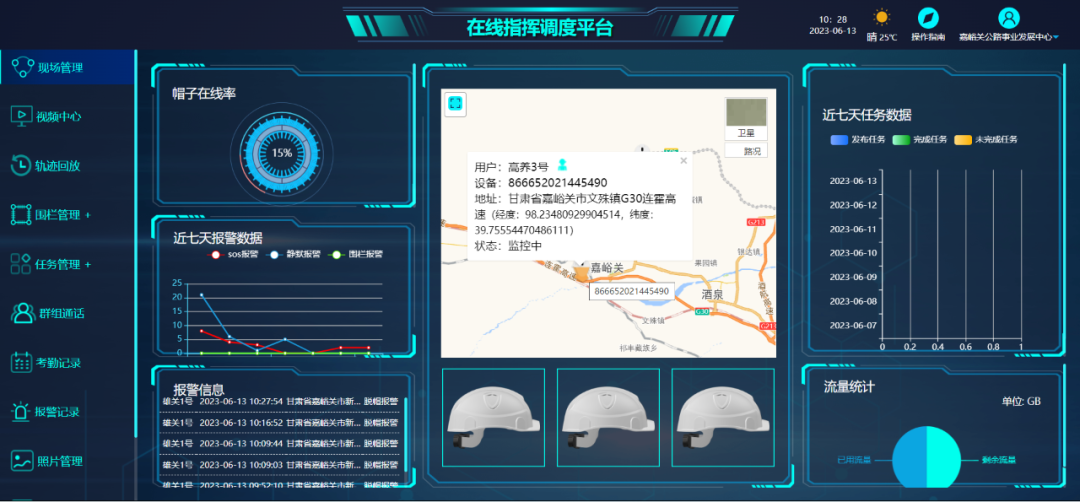The image size is (1080, 502).
Task: Open alarm row dated 2023-06-13 10:09:44
Action: click(x=280, y=443)
